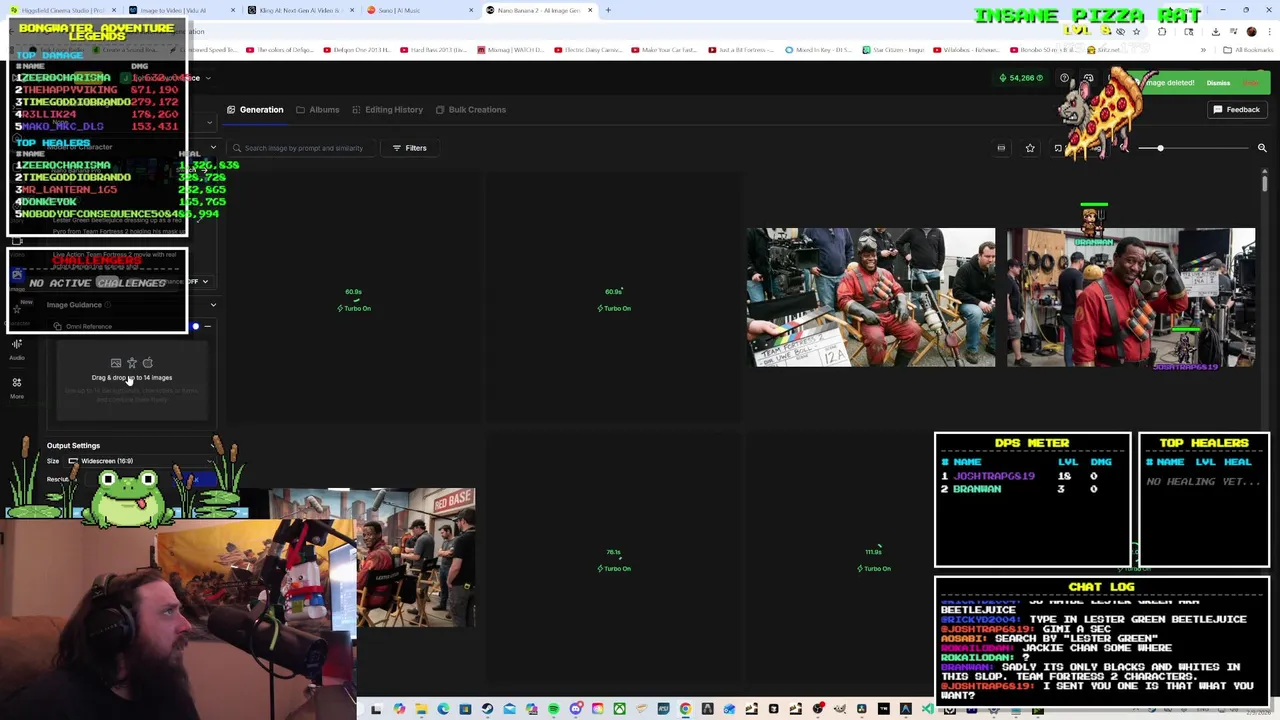This screenshot has height=720, width=1280.
Task: Click the upload image icon in dropzone
Action: click(116, 363)
